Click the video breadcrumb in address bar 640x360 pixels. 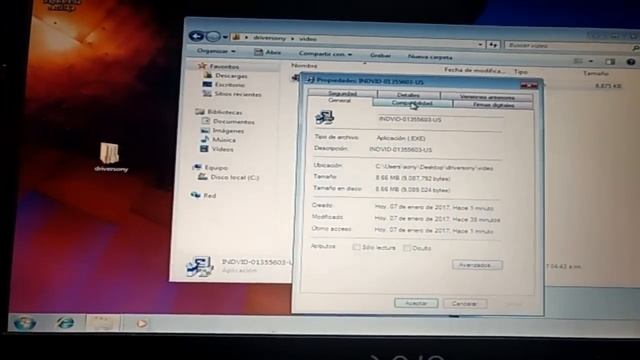[308, 39]
